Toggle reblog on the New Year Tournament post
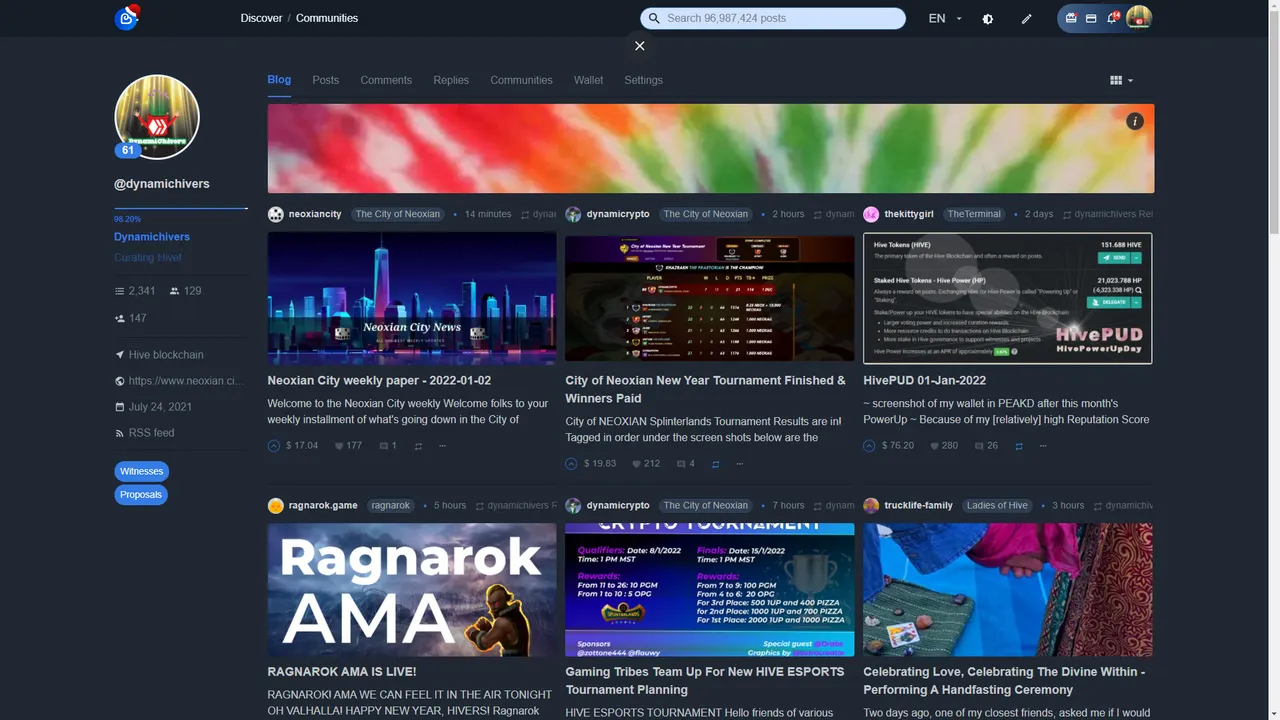 point(716,464)
